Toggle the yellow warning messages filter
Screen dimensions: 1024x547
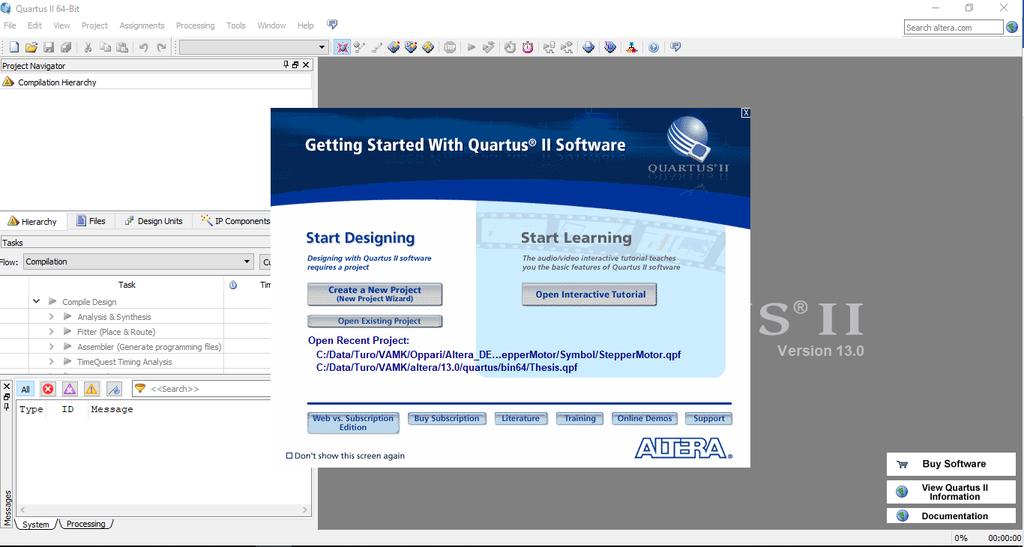(x=91, y=389)
